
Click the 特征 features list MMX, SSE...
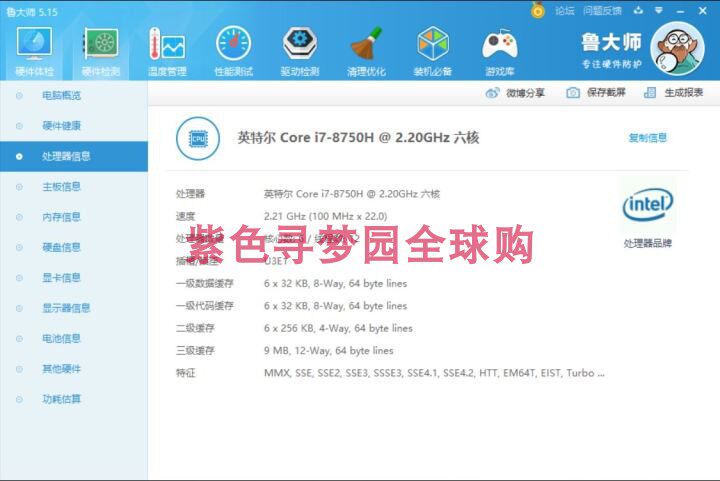(x=434, y=373)
